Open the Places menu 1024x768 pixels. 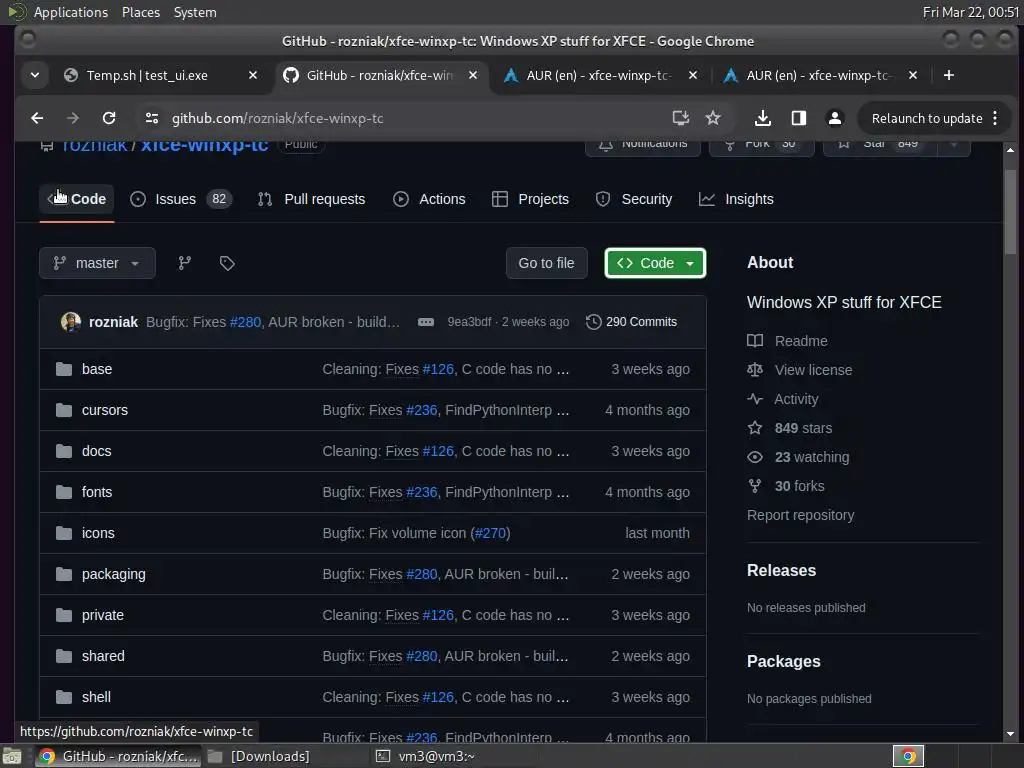(x=141, y=12)
